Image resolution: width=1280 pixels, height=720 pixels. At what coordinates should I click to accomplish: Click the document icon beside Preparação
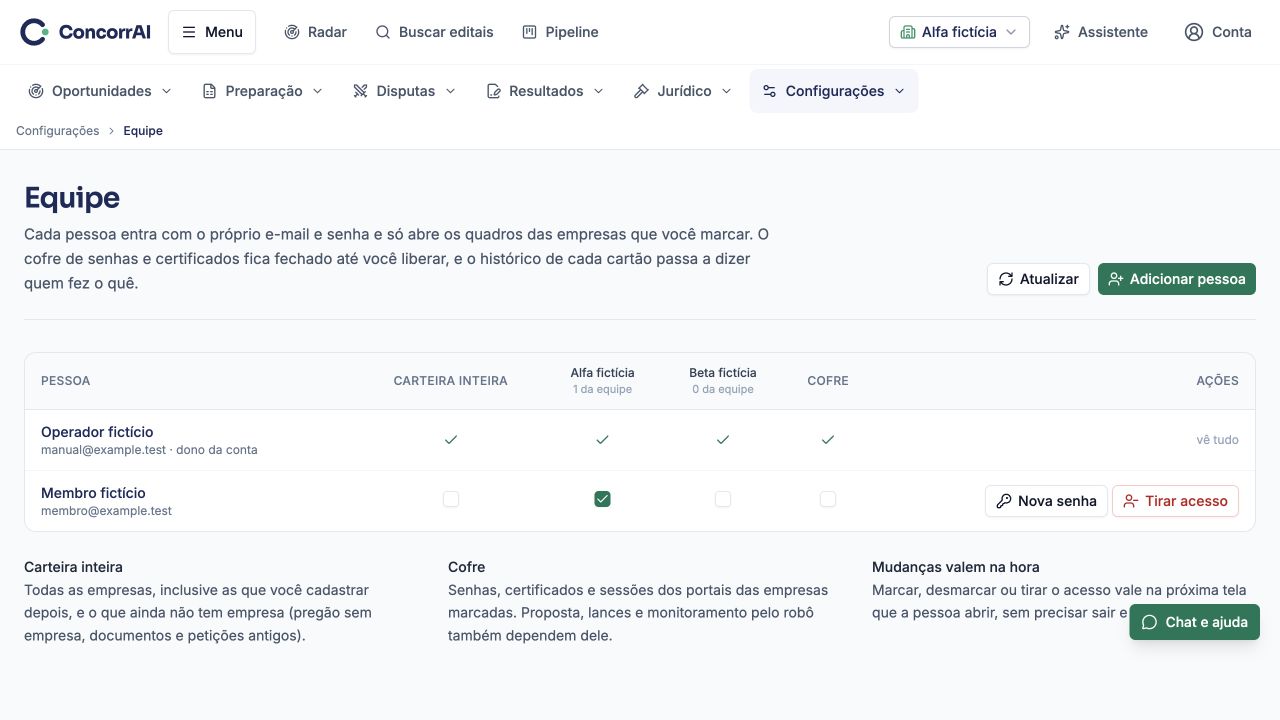coord(210,91)
